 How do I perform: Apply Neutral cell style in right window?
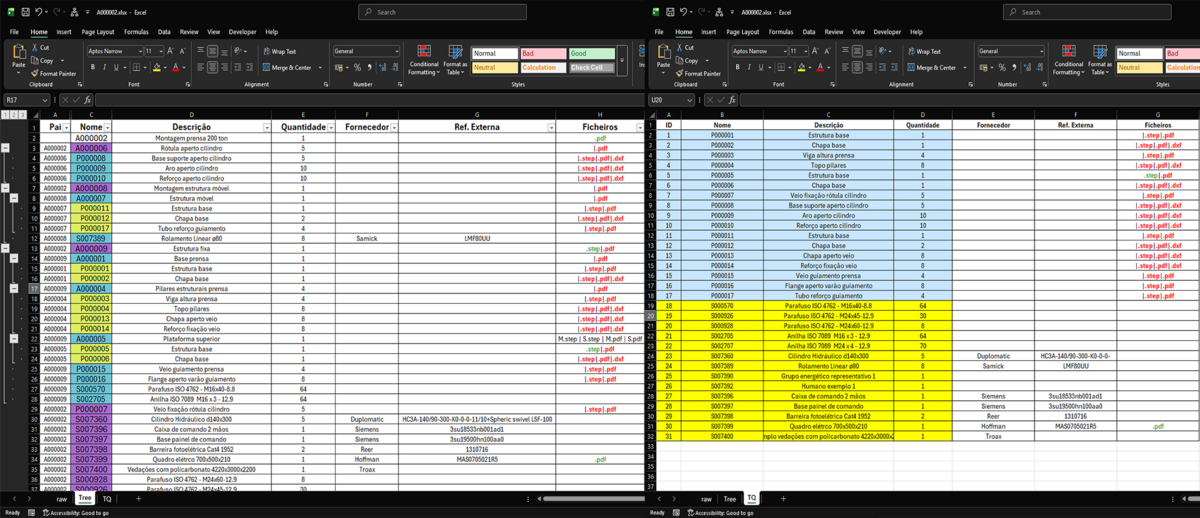click(1139, 68)
